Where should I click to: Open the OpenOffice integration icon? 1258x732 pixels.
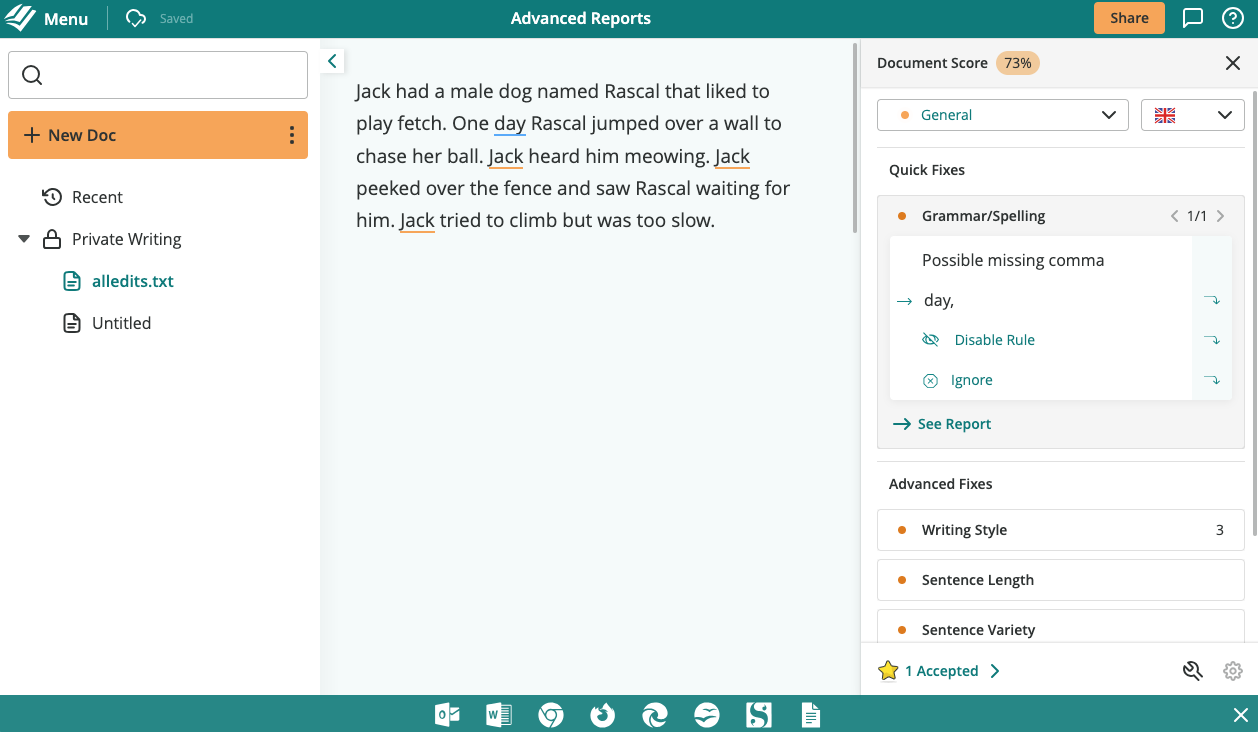click(707, 715)
